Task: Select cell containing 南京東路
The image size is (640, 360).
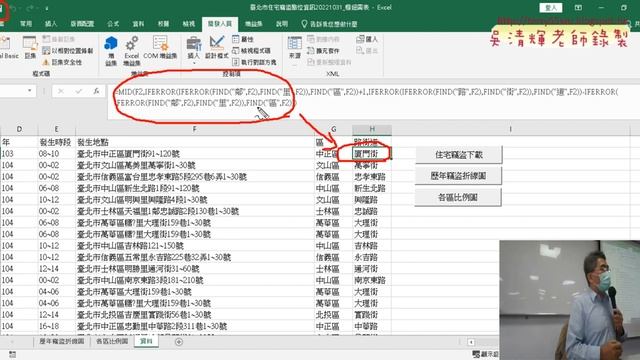Action: 371,280
